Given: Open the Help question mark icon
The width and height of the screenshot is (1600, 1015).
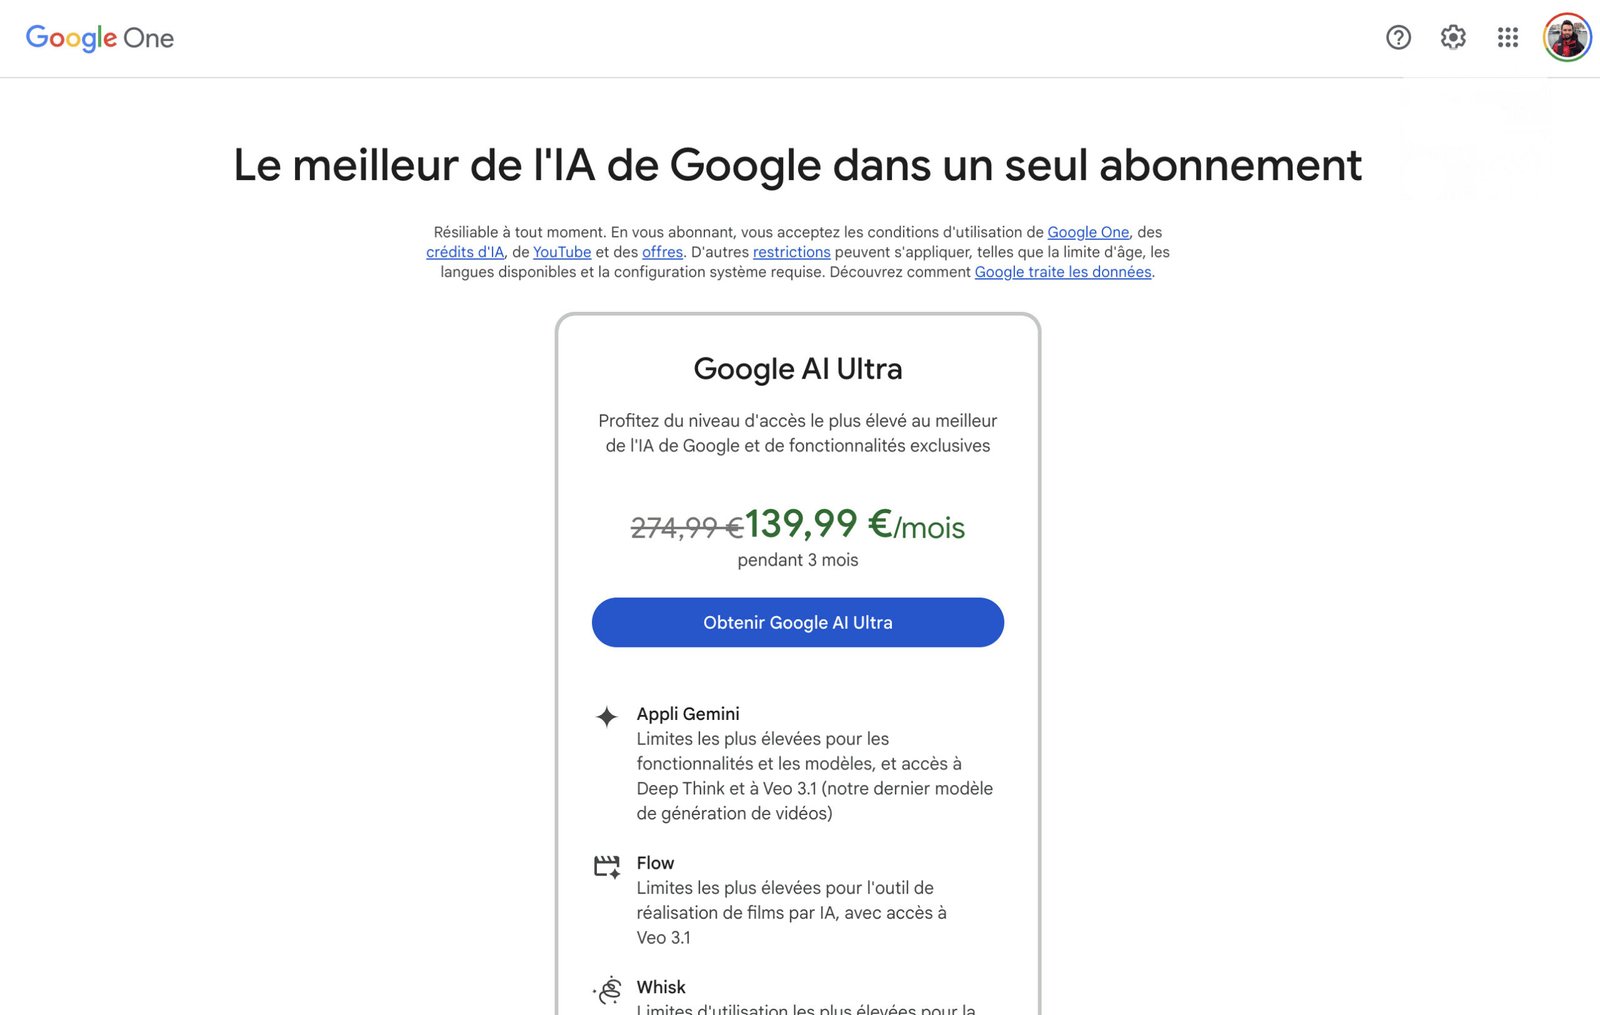Looking at the screenshot, I should 1398,38.
